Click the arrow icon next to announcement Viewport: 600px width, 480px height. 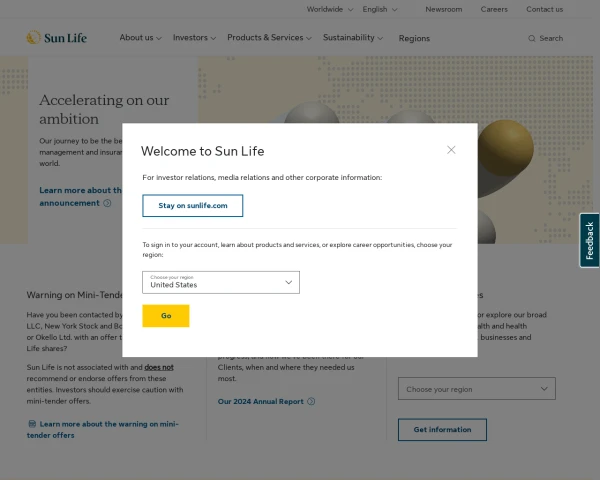(107, 203)
